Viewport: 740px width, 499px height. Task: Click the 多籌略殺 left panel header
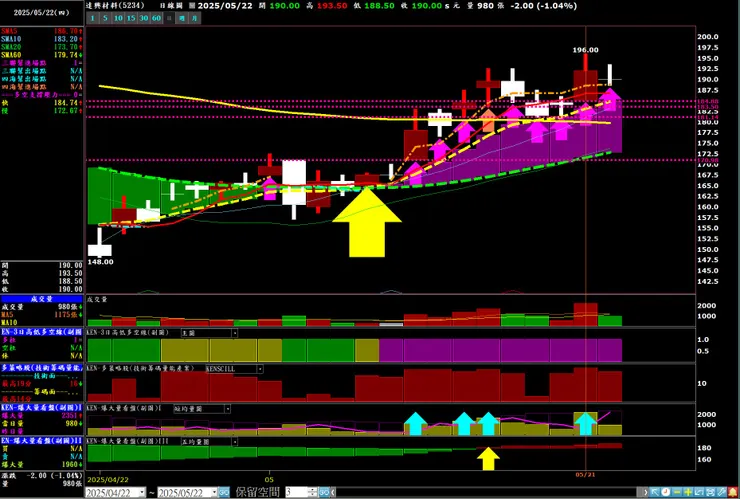click(x=42, y=367)
